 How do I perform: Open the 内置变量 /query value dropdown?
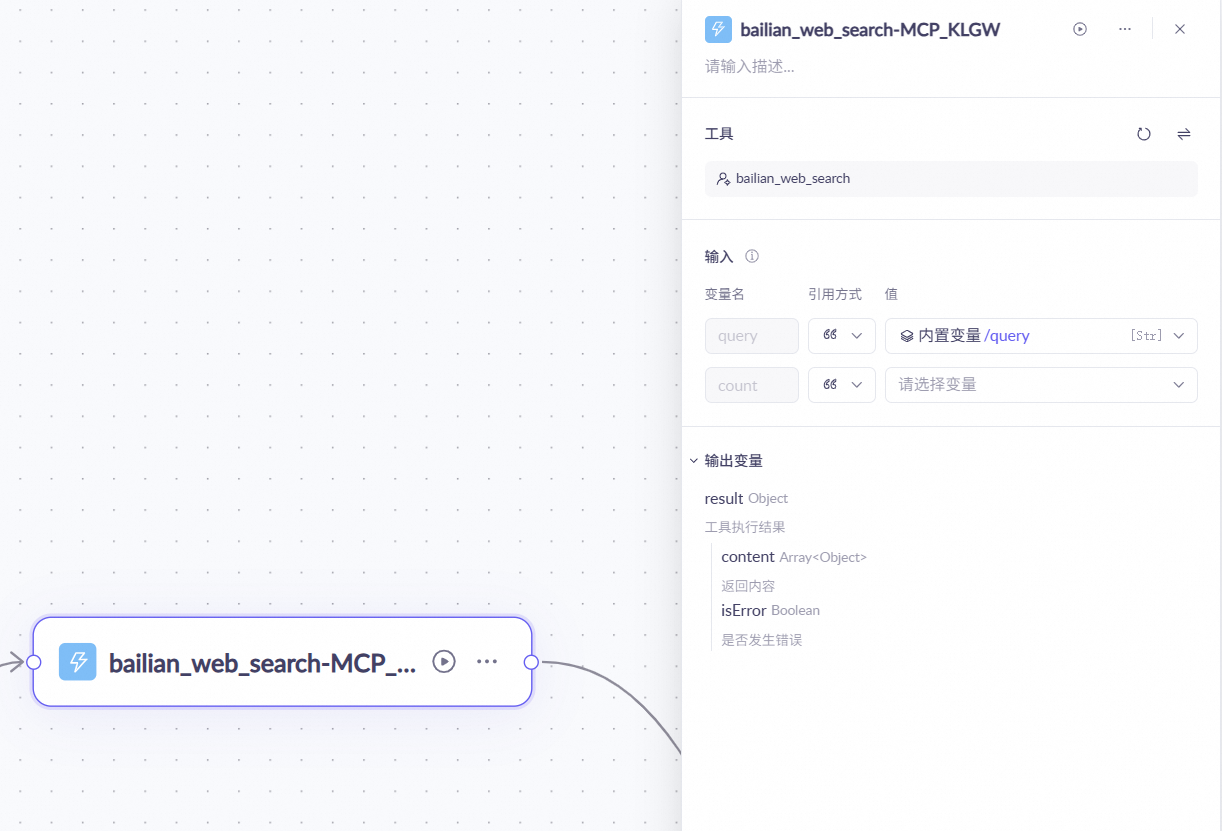(x=1041, y=336)
